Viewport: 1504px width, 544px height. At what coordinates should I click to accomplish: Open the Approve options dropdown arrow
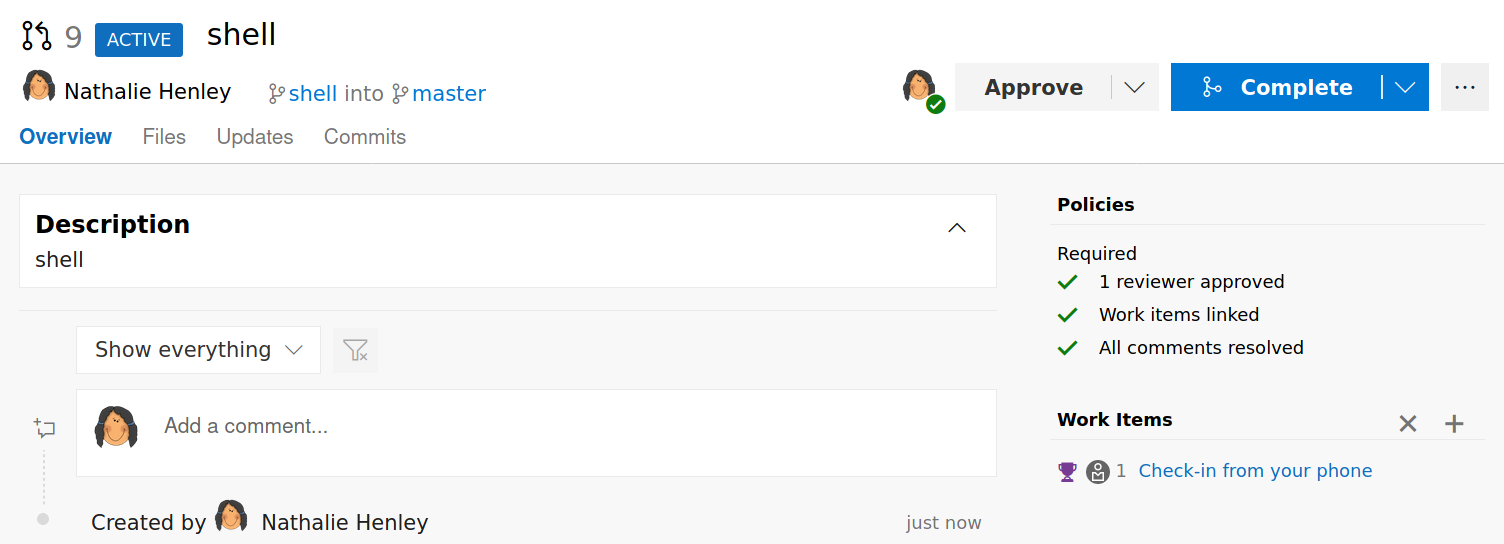(1134, 87)
